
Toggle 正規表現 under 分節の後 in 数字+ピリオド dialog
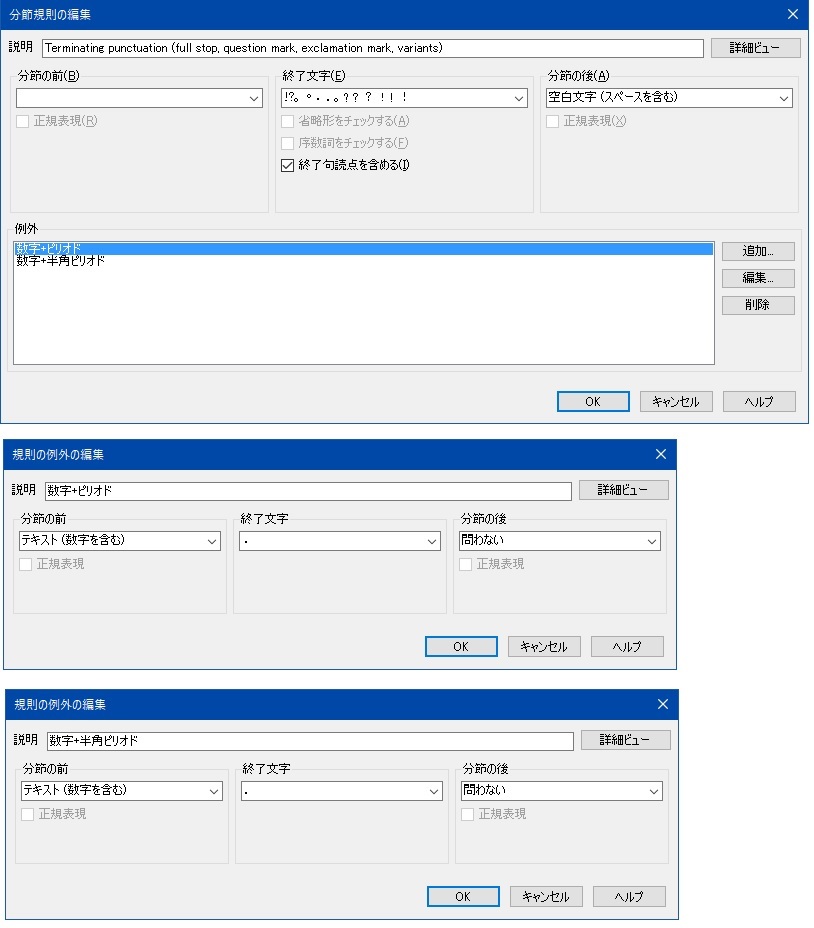pyautogui.click(x=465, y=564)
